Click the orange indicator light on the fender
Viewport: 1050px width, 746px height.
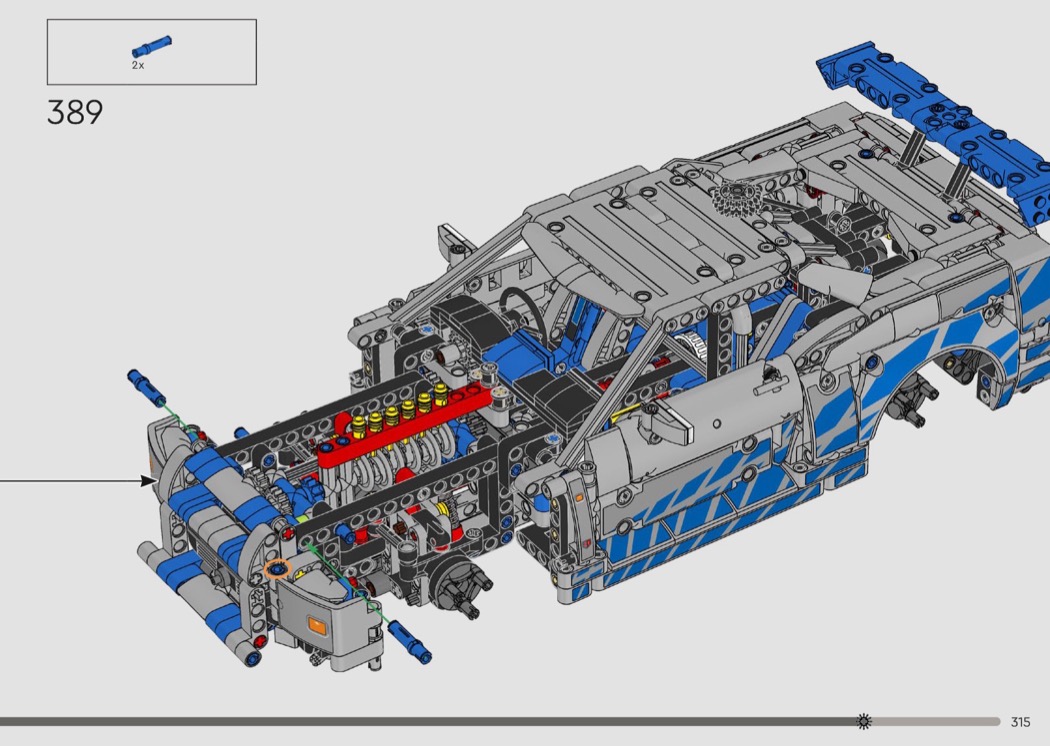[316, 626]
